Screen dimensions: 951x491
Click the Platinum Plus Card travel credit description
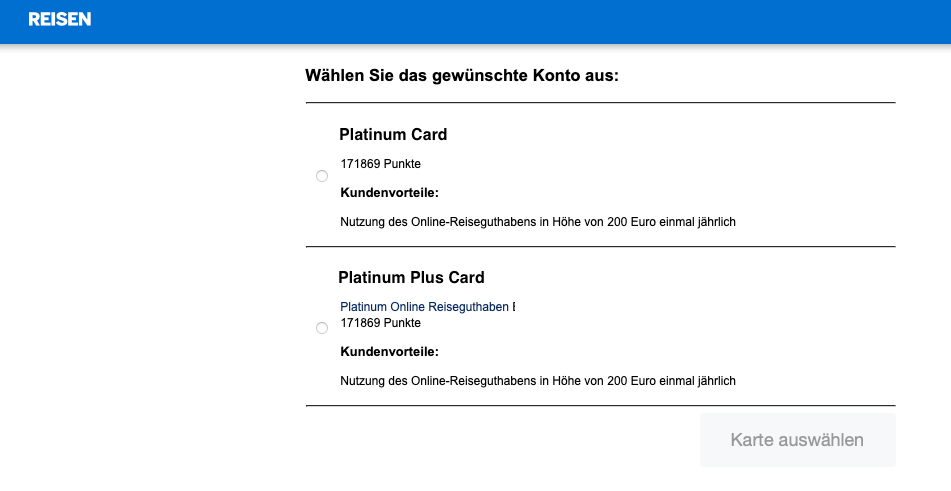(x=538, y=381)
